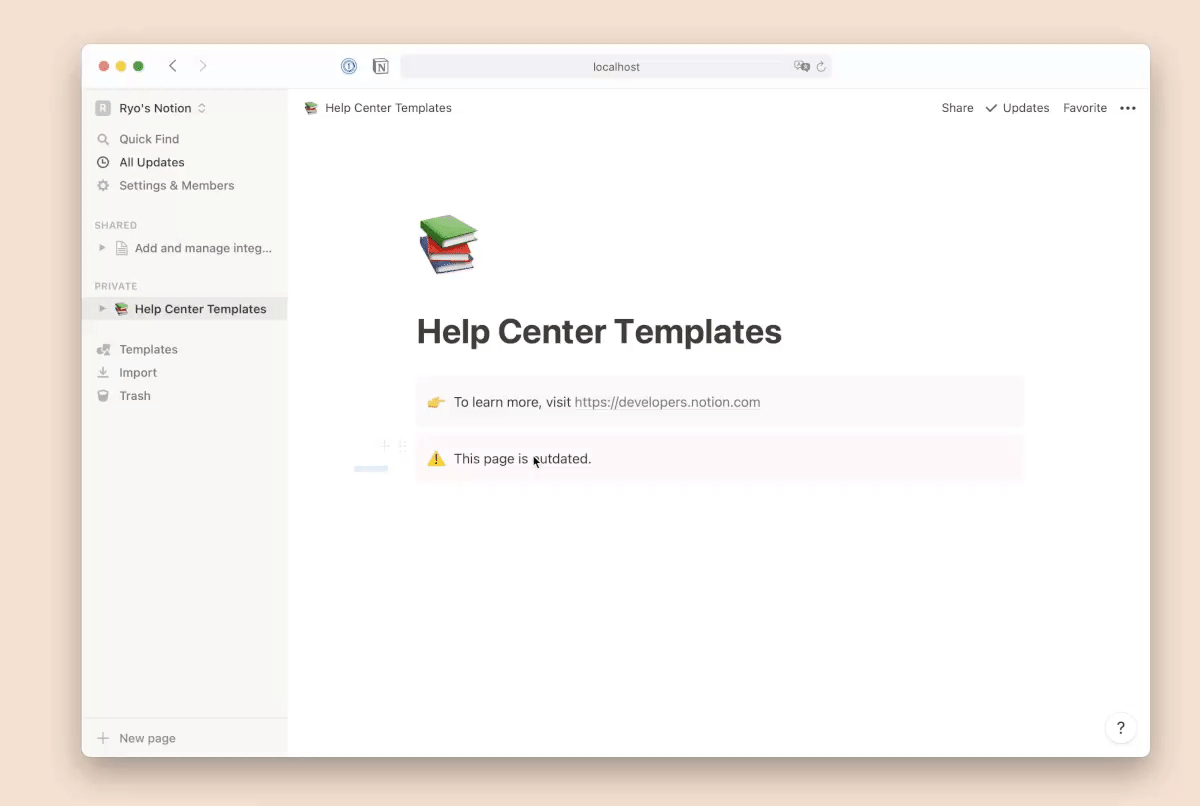Click the Templates shapes icon
The height and width of the screenshot is (806, 1200).
tap(103, 349)
